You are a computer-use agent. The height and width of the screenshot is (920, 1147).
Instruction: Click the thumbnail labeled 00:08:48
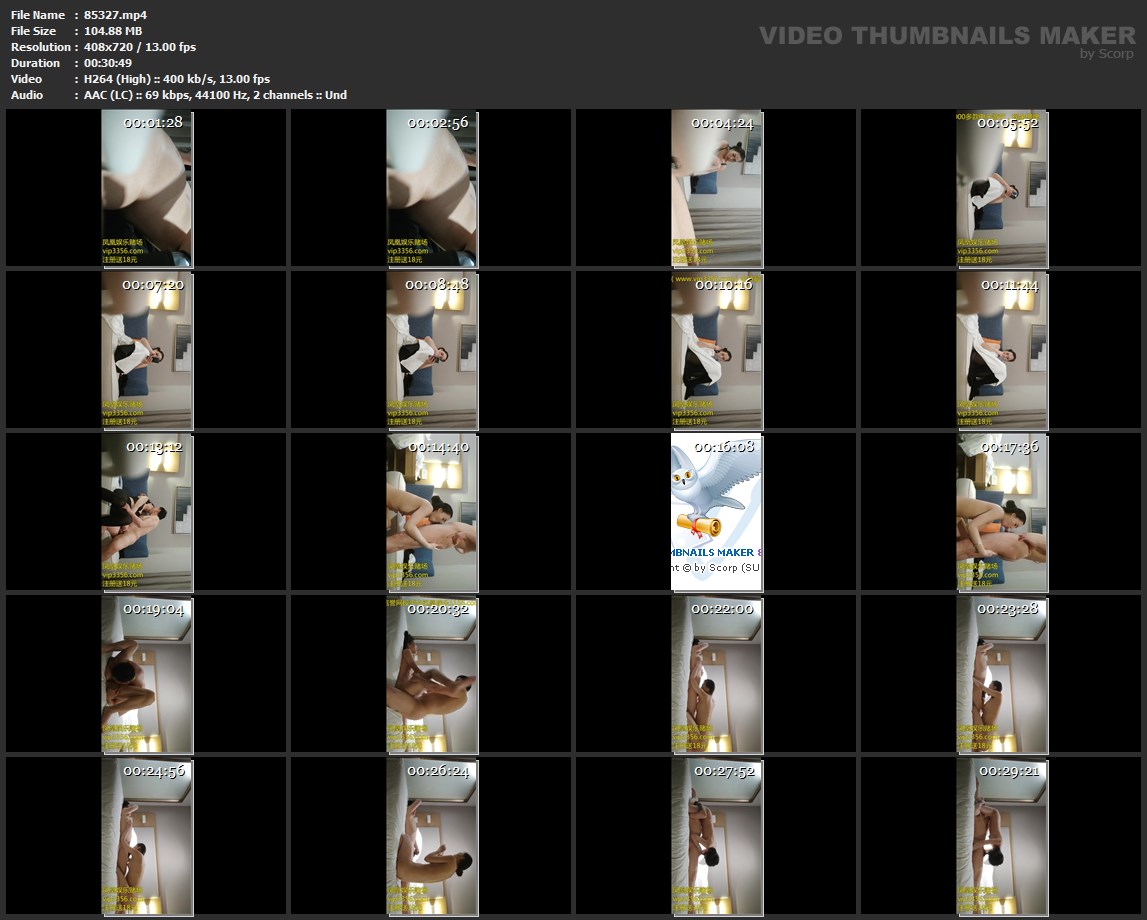432,350
